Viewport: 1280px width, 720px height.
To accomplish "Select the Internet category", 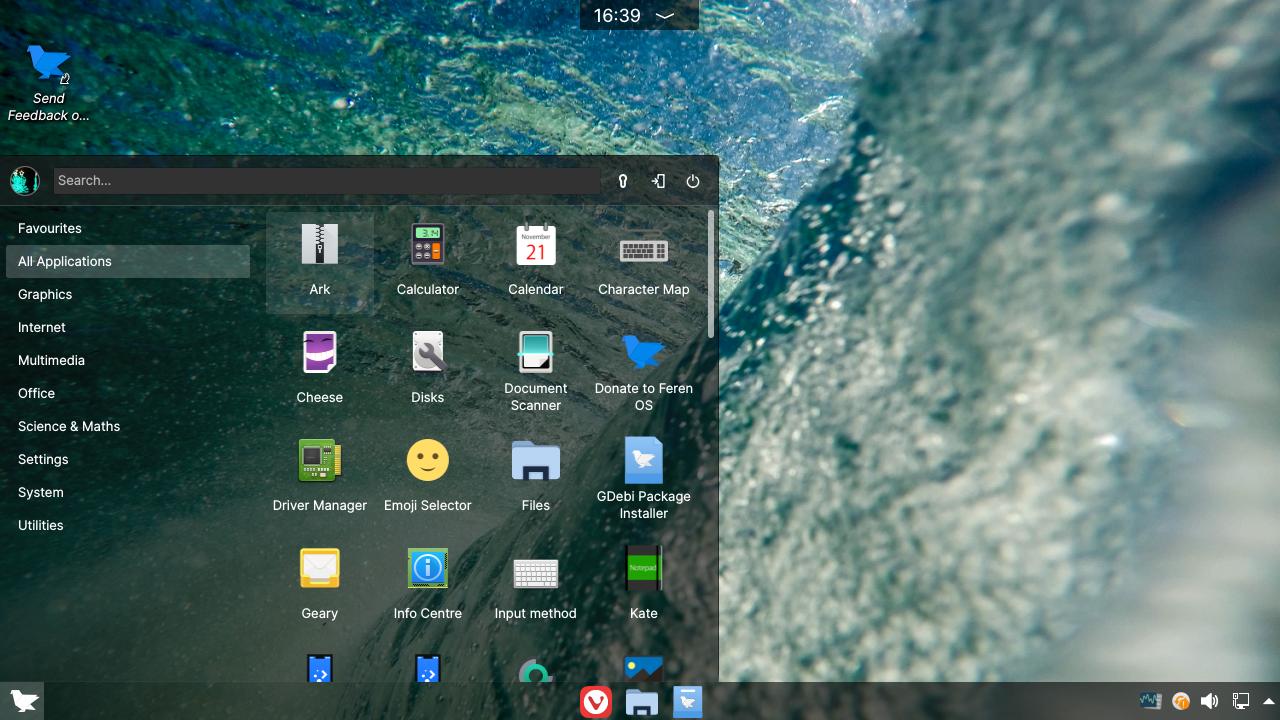I will (x=128, y=327).
